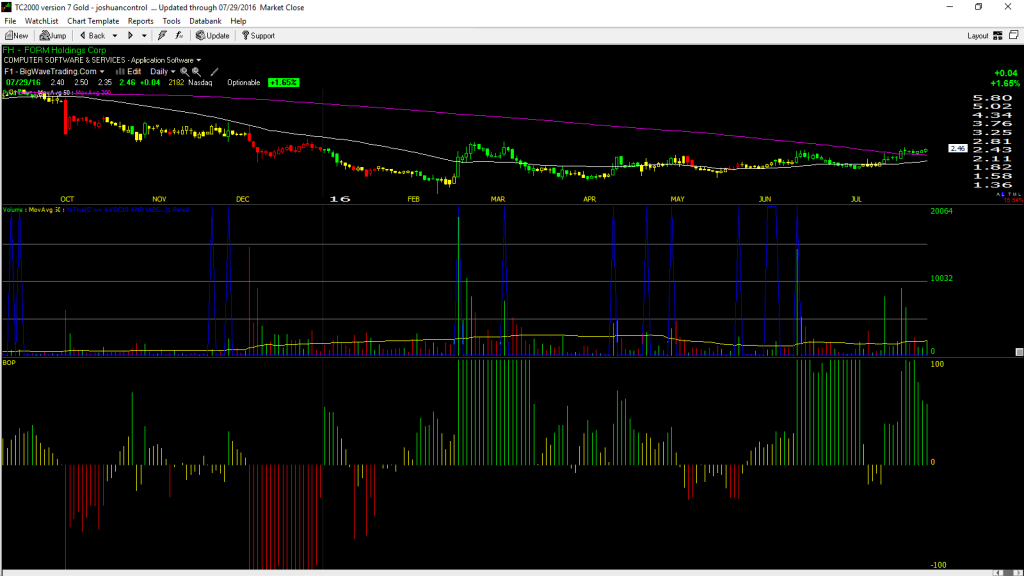
Task: Minimize the TC2000 window
Action: pos(950,7)
